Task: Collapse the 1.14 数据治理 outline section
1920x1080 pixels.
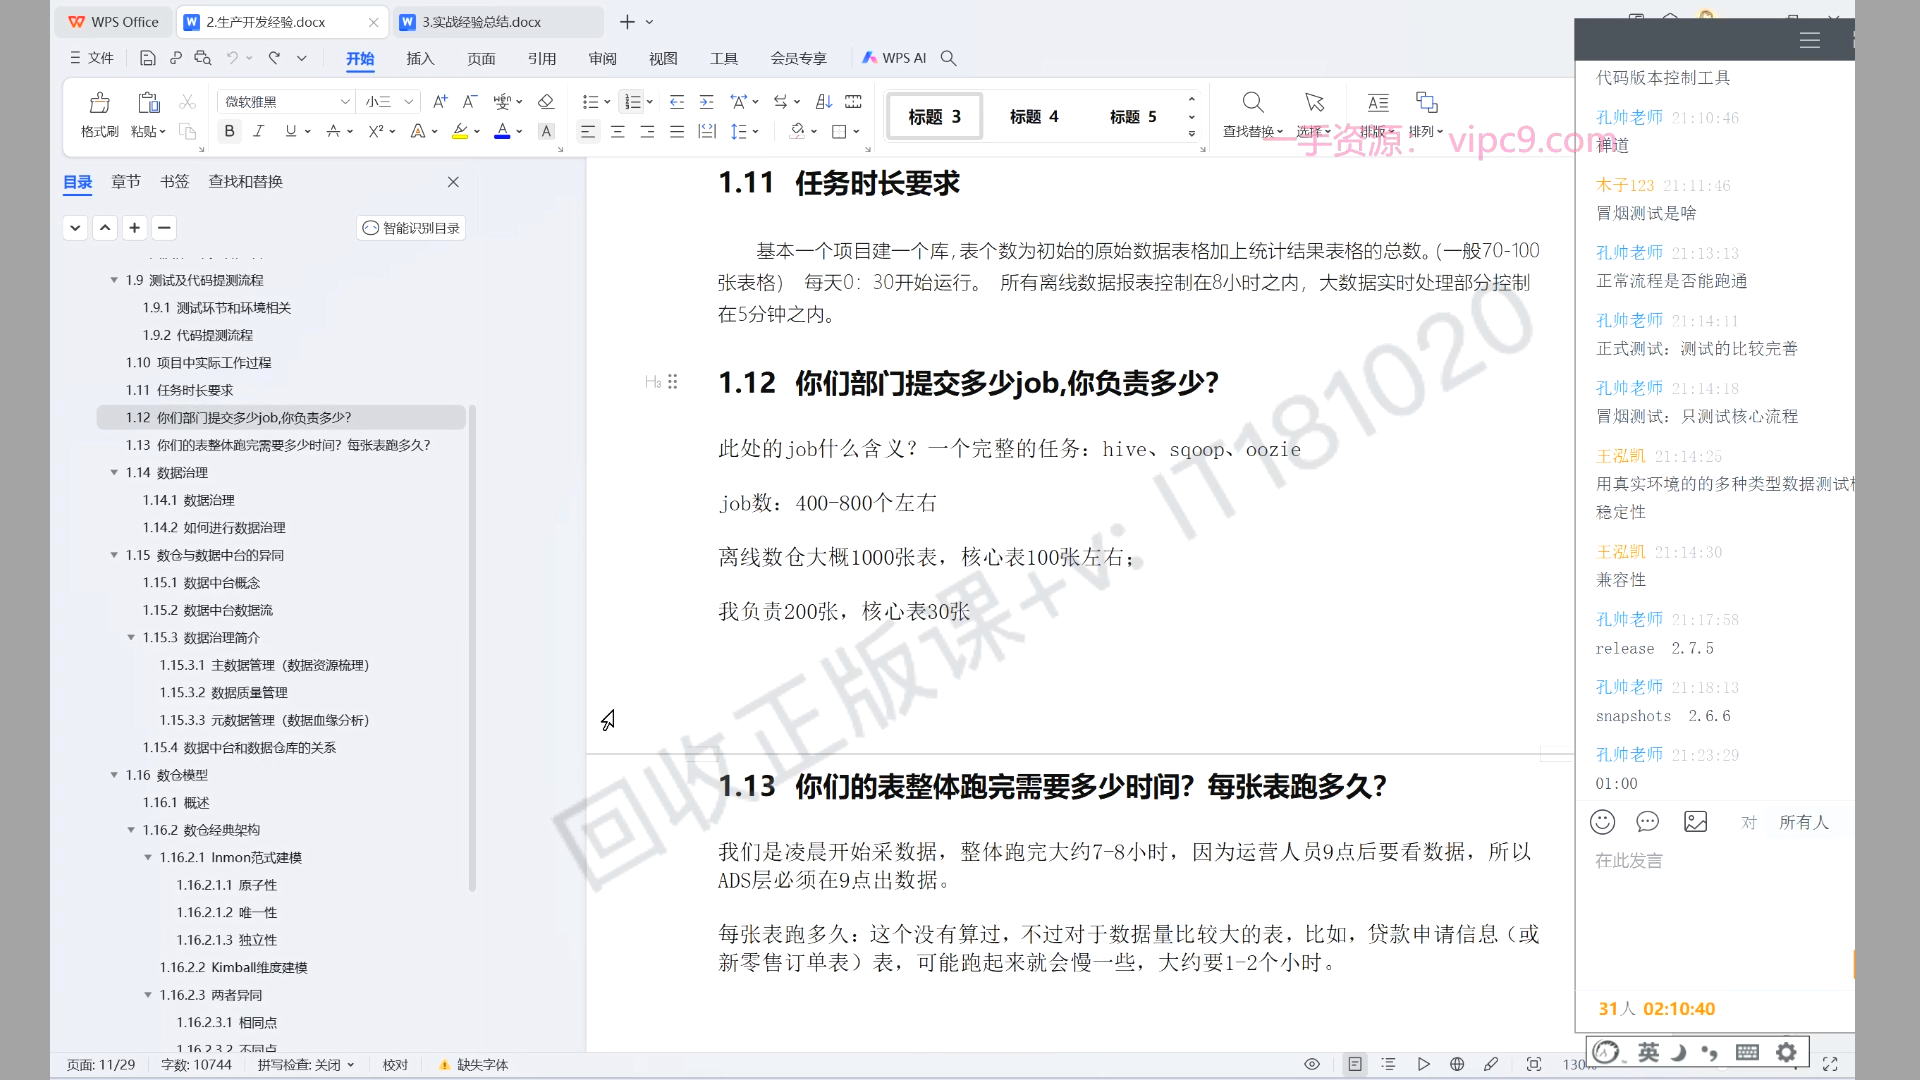Action: coord(114,473)
